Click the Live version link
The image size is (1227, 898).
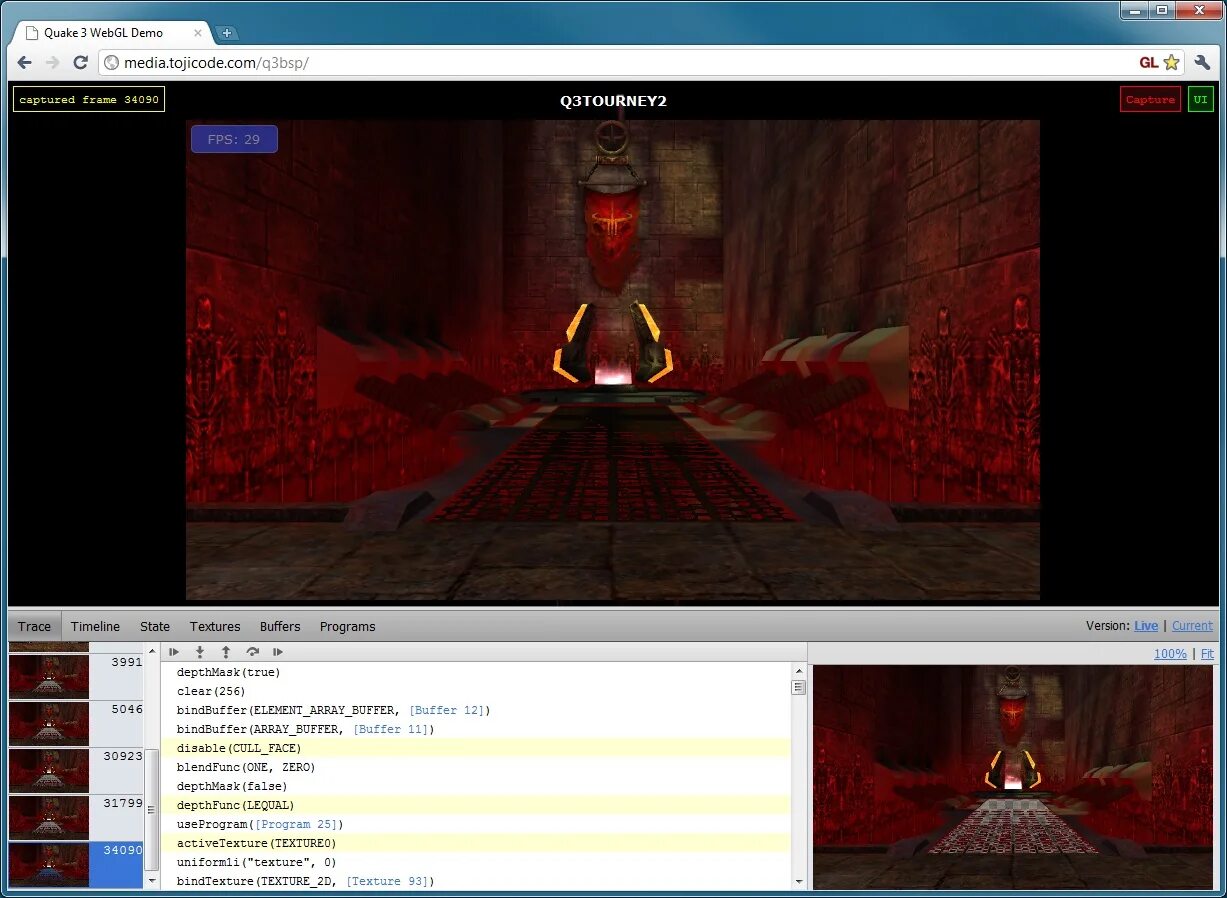1146,626
